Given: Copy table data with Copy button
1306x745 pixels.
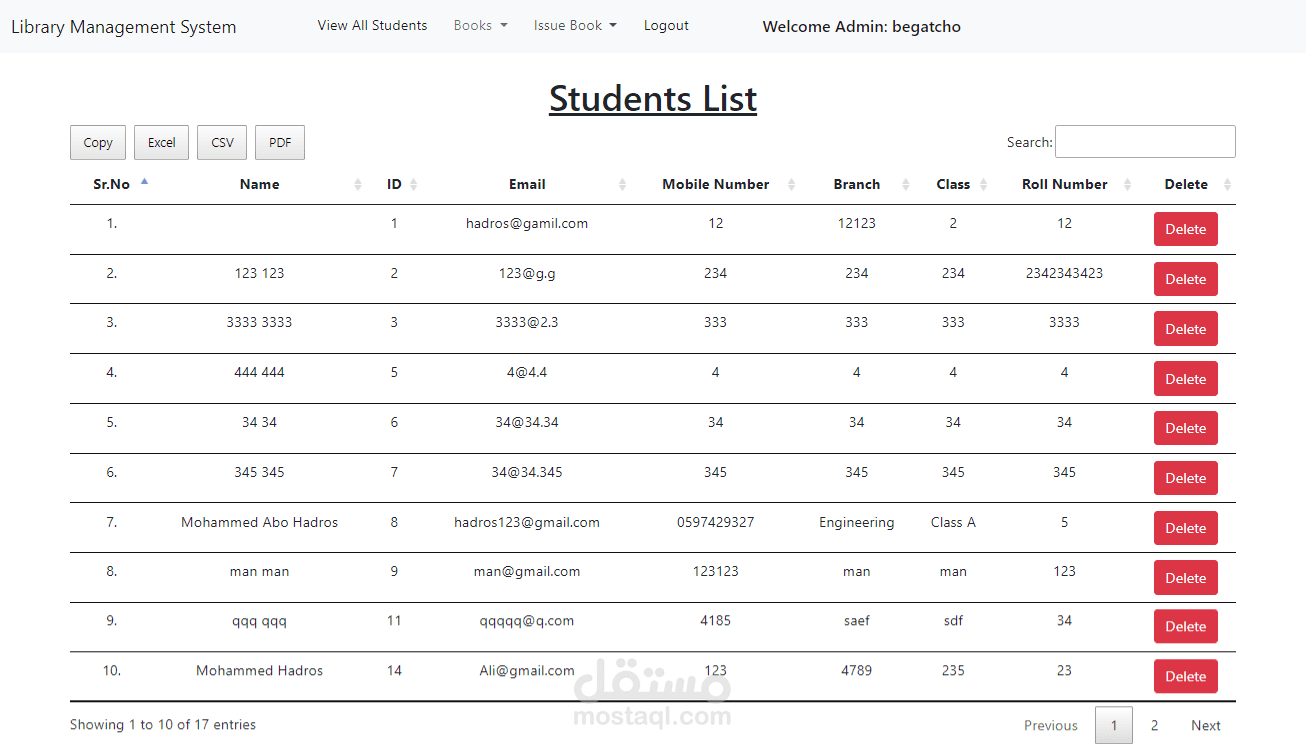Looking at the screenshot, I should click(98, 143).
